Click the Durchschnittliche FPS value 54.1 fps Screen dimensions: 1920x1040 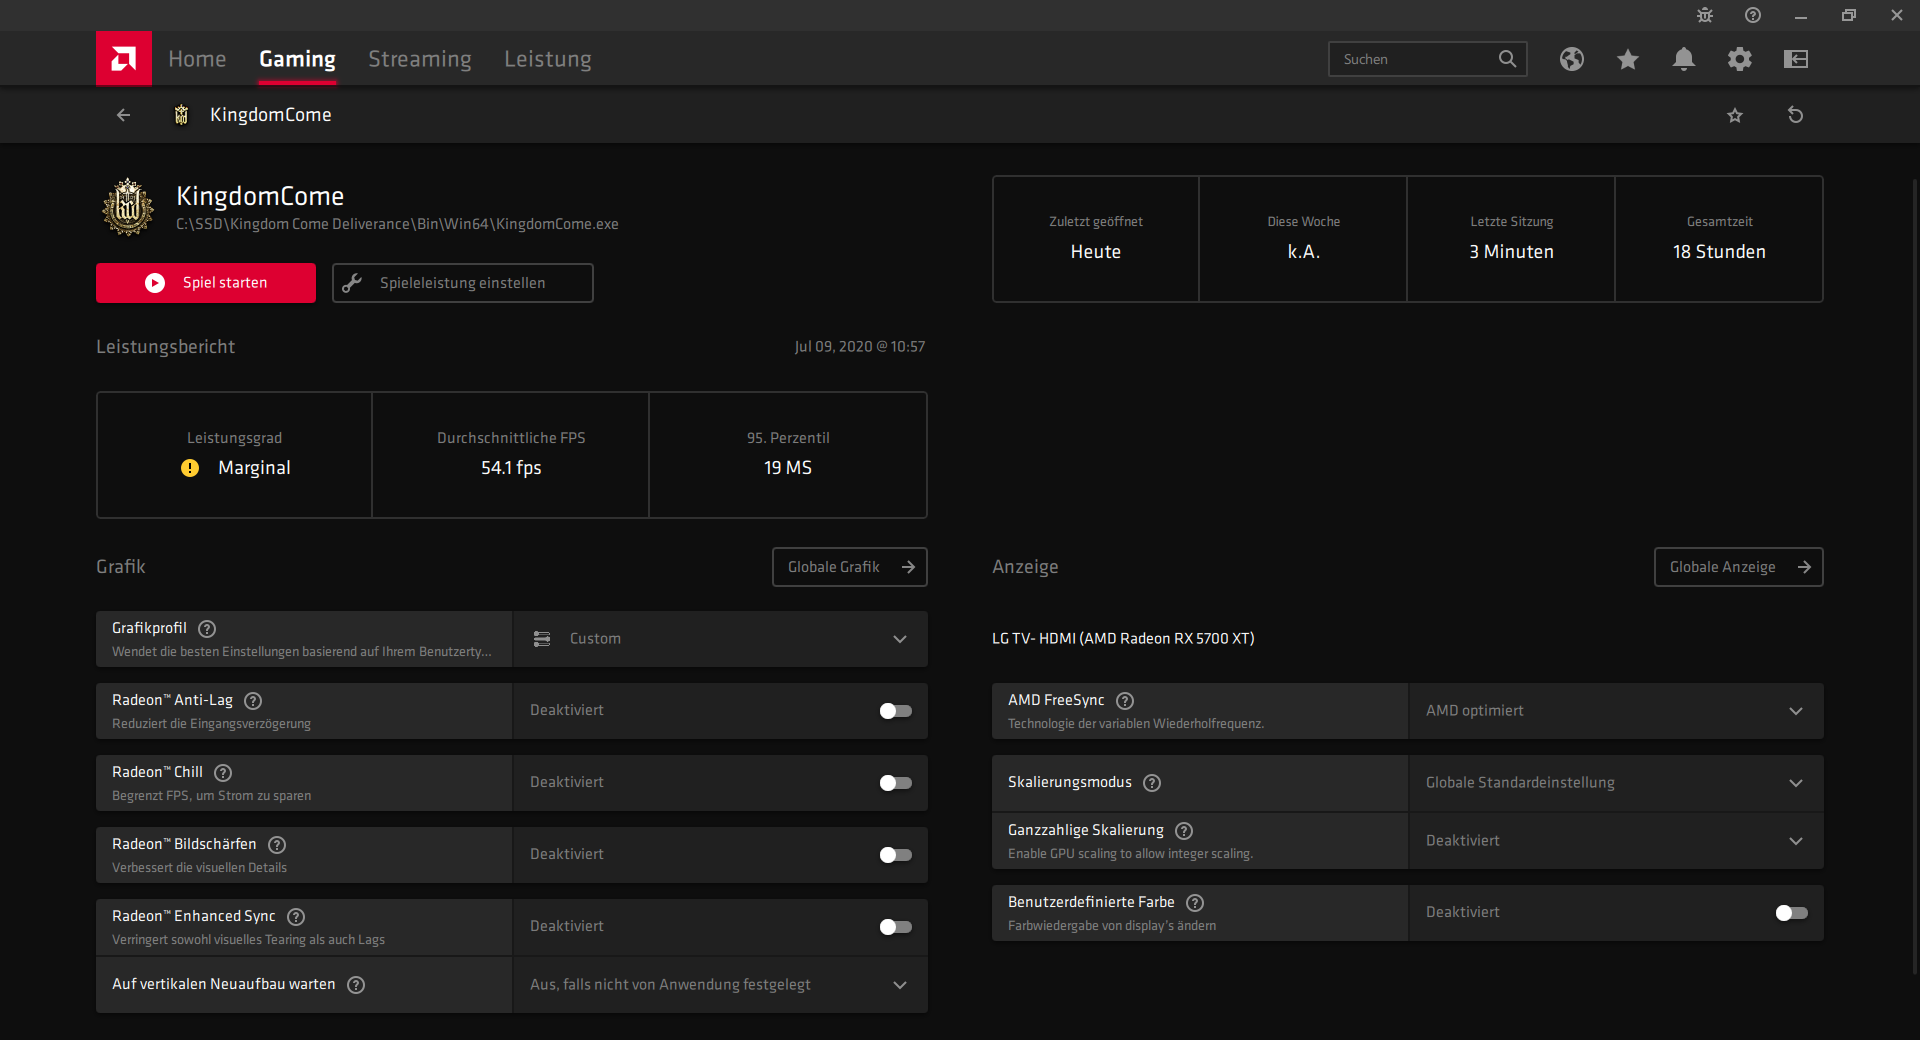pos(511,468)
